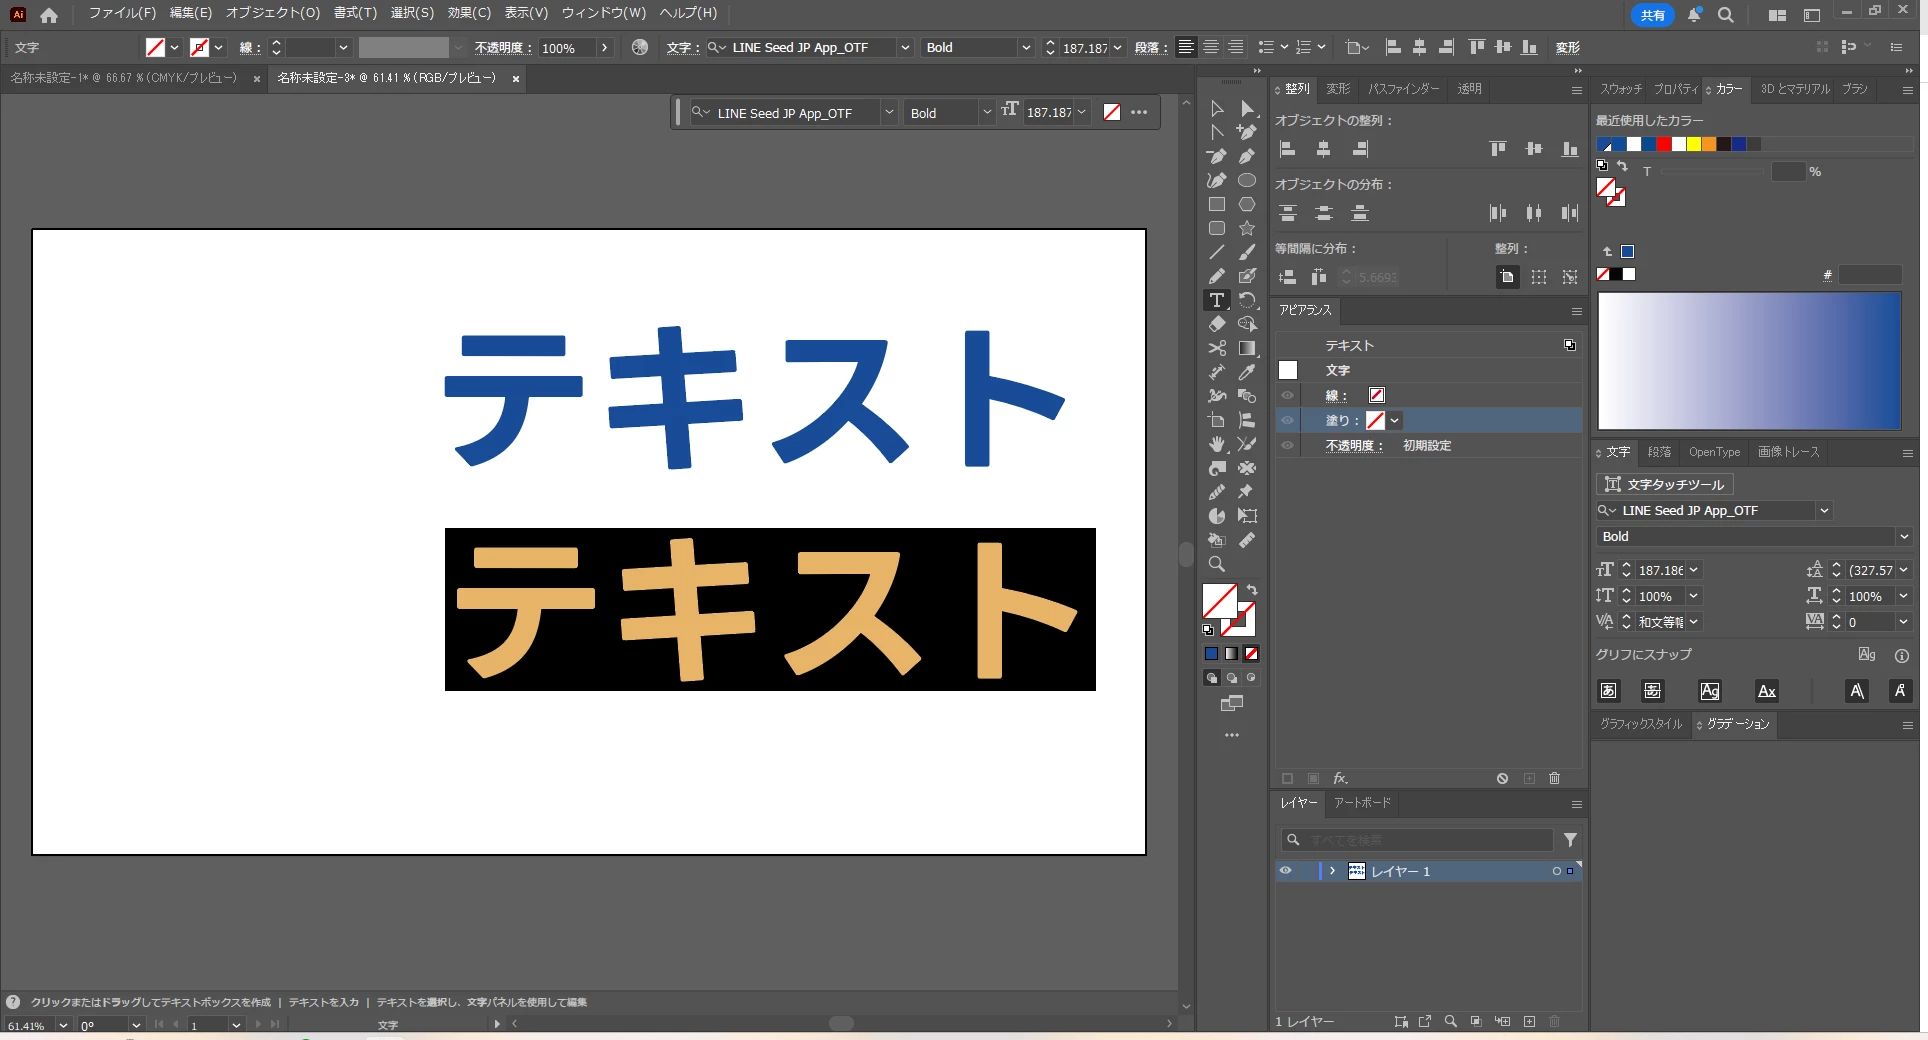Click the layer filter funnel icon

coord(1570,840)
